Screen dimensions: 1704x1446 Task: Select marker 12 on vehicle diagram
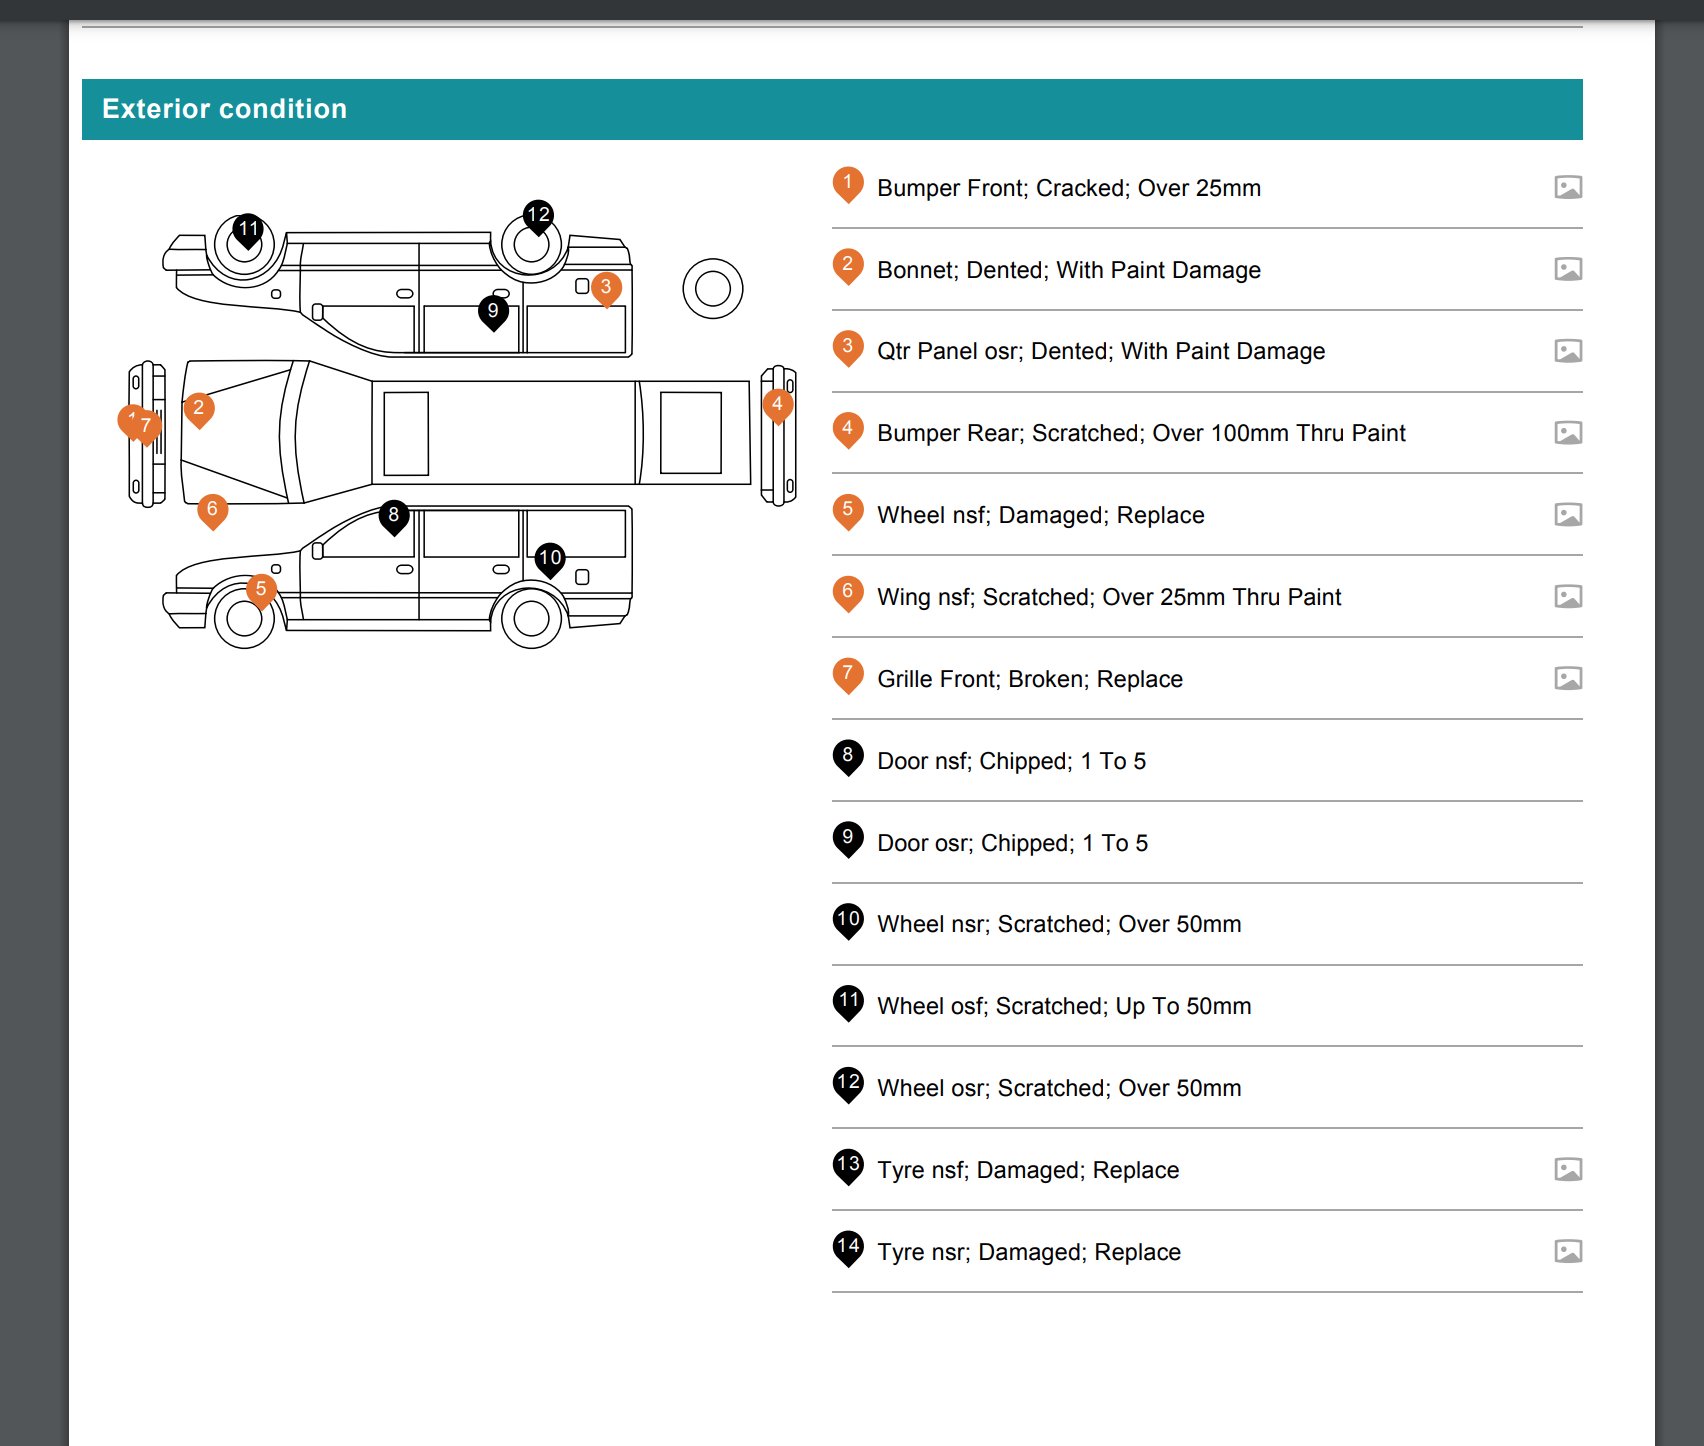point(538,215)
